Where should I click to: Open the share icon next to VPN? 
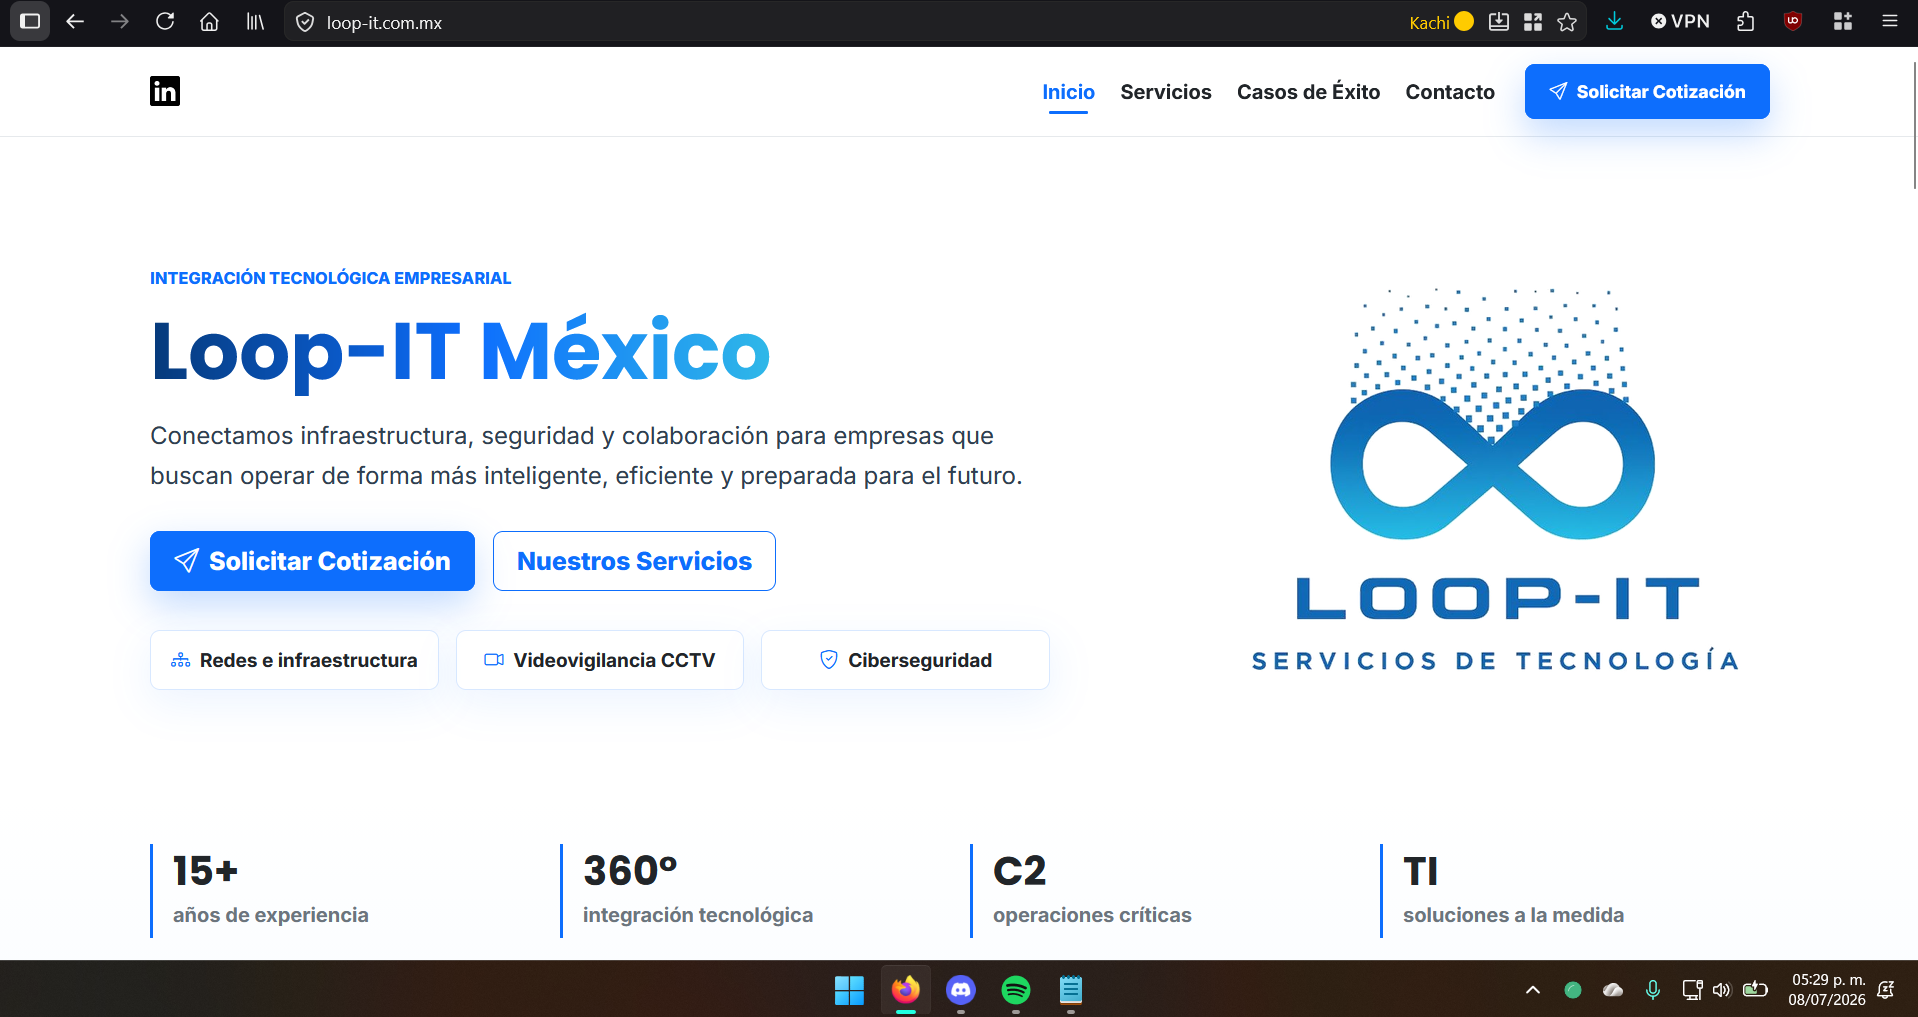tap(1746, 21)
